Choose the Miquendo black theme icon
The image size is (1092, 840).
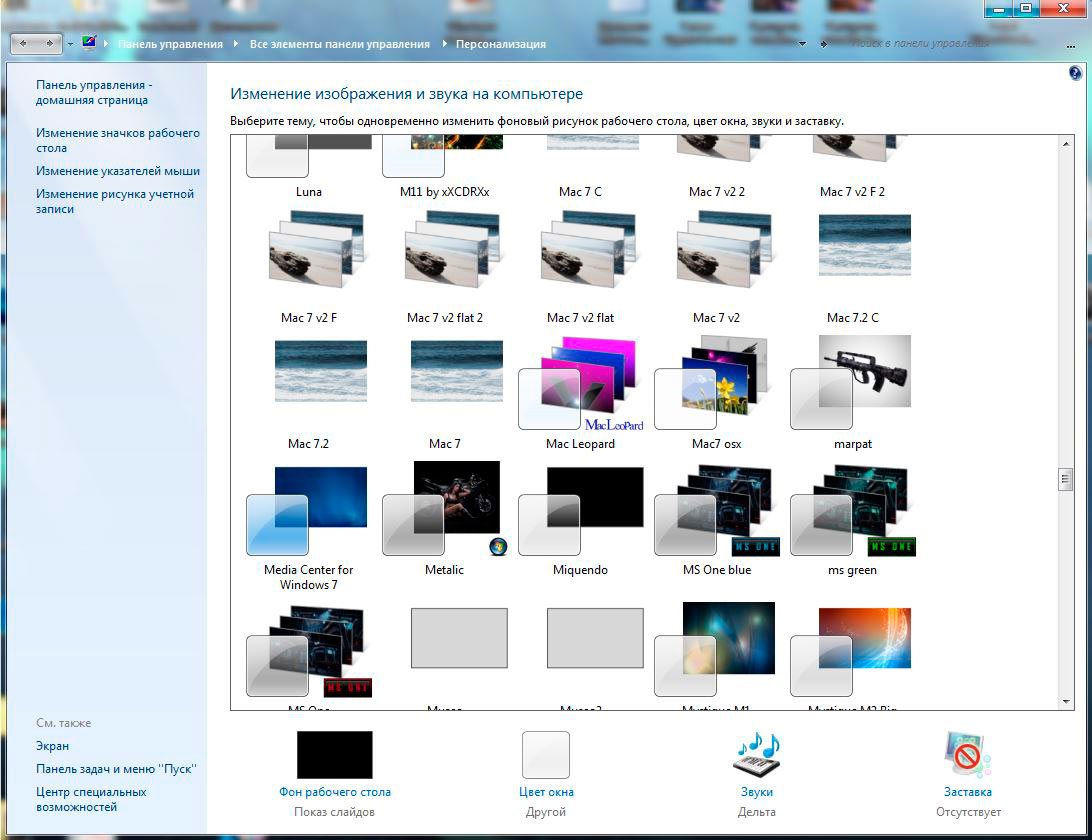tap(581, 511)
